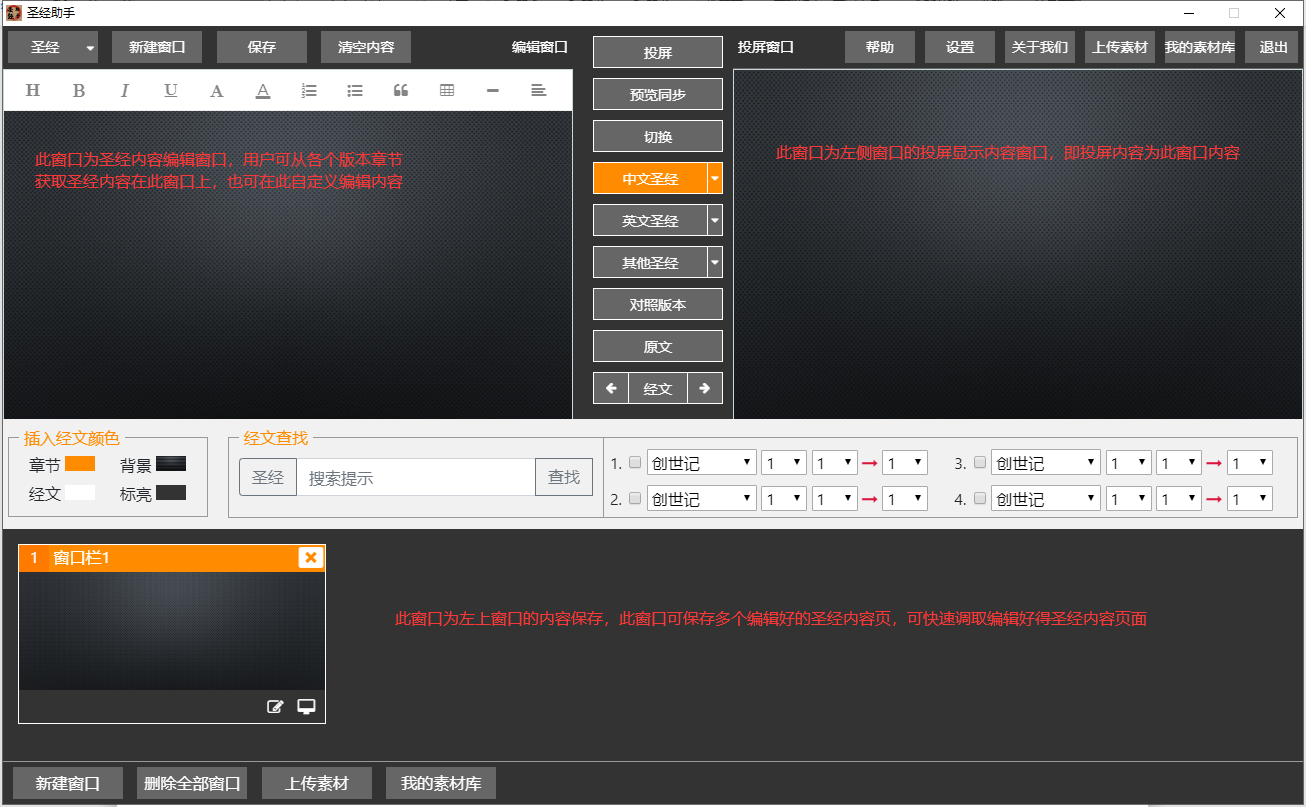Image resolution: width=1306 pixels, height=807 pixels.
Task: Tick the checkbox for scripture row 3
Action: pos(980,463)
